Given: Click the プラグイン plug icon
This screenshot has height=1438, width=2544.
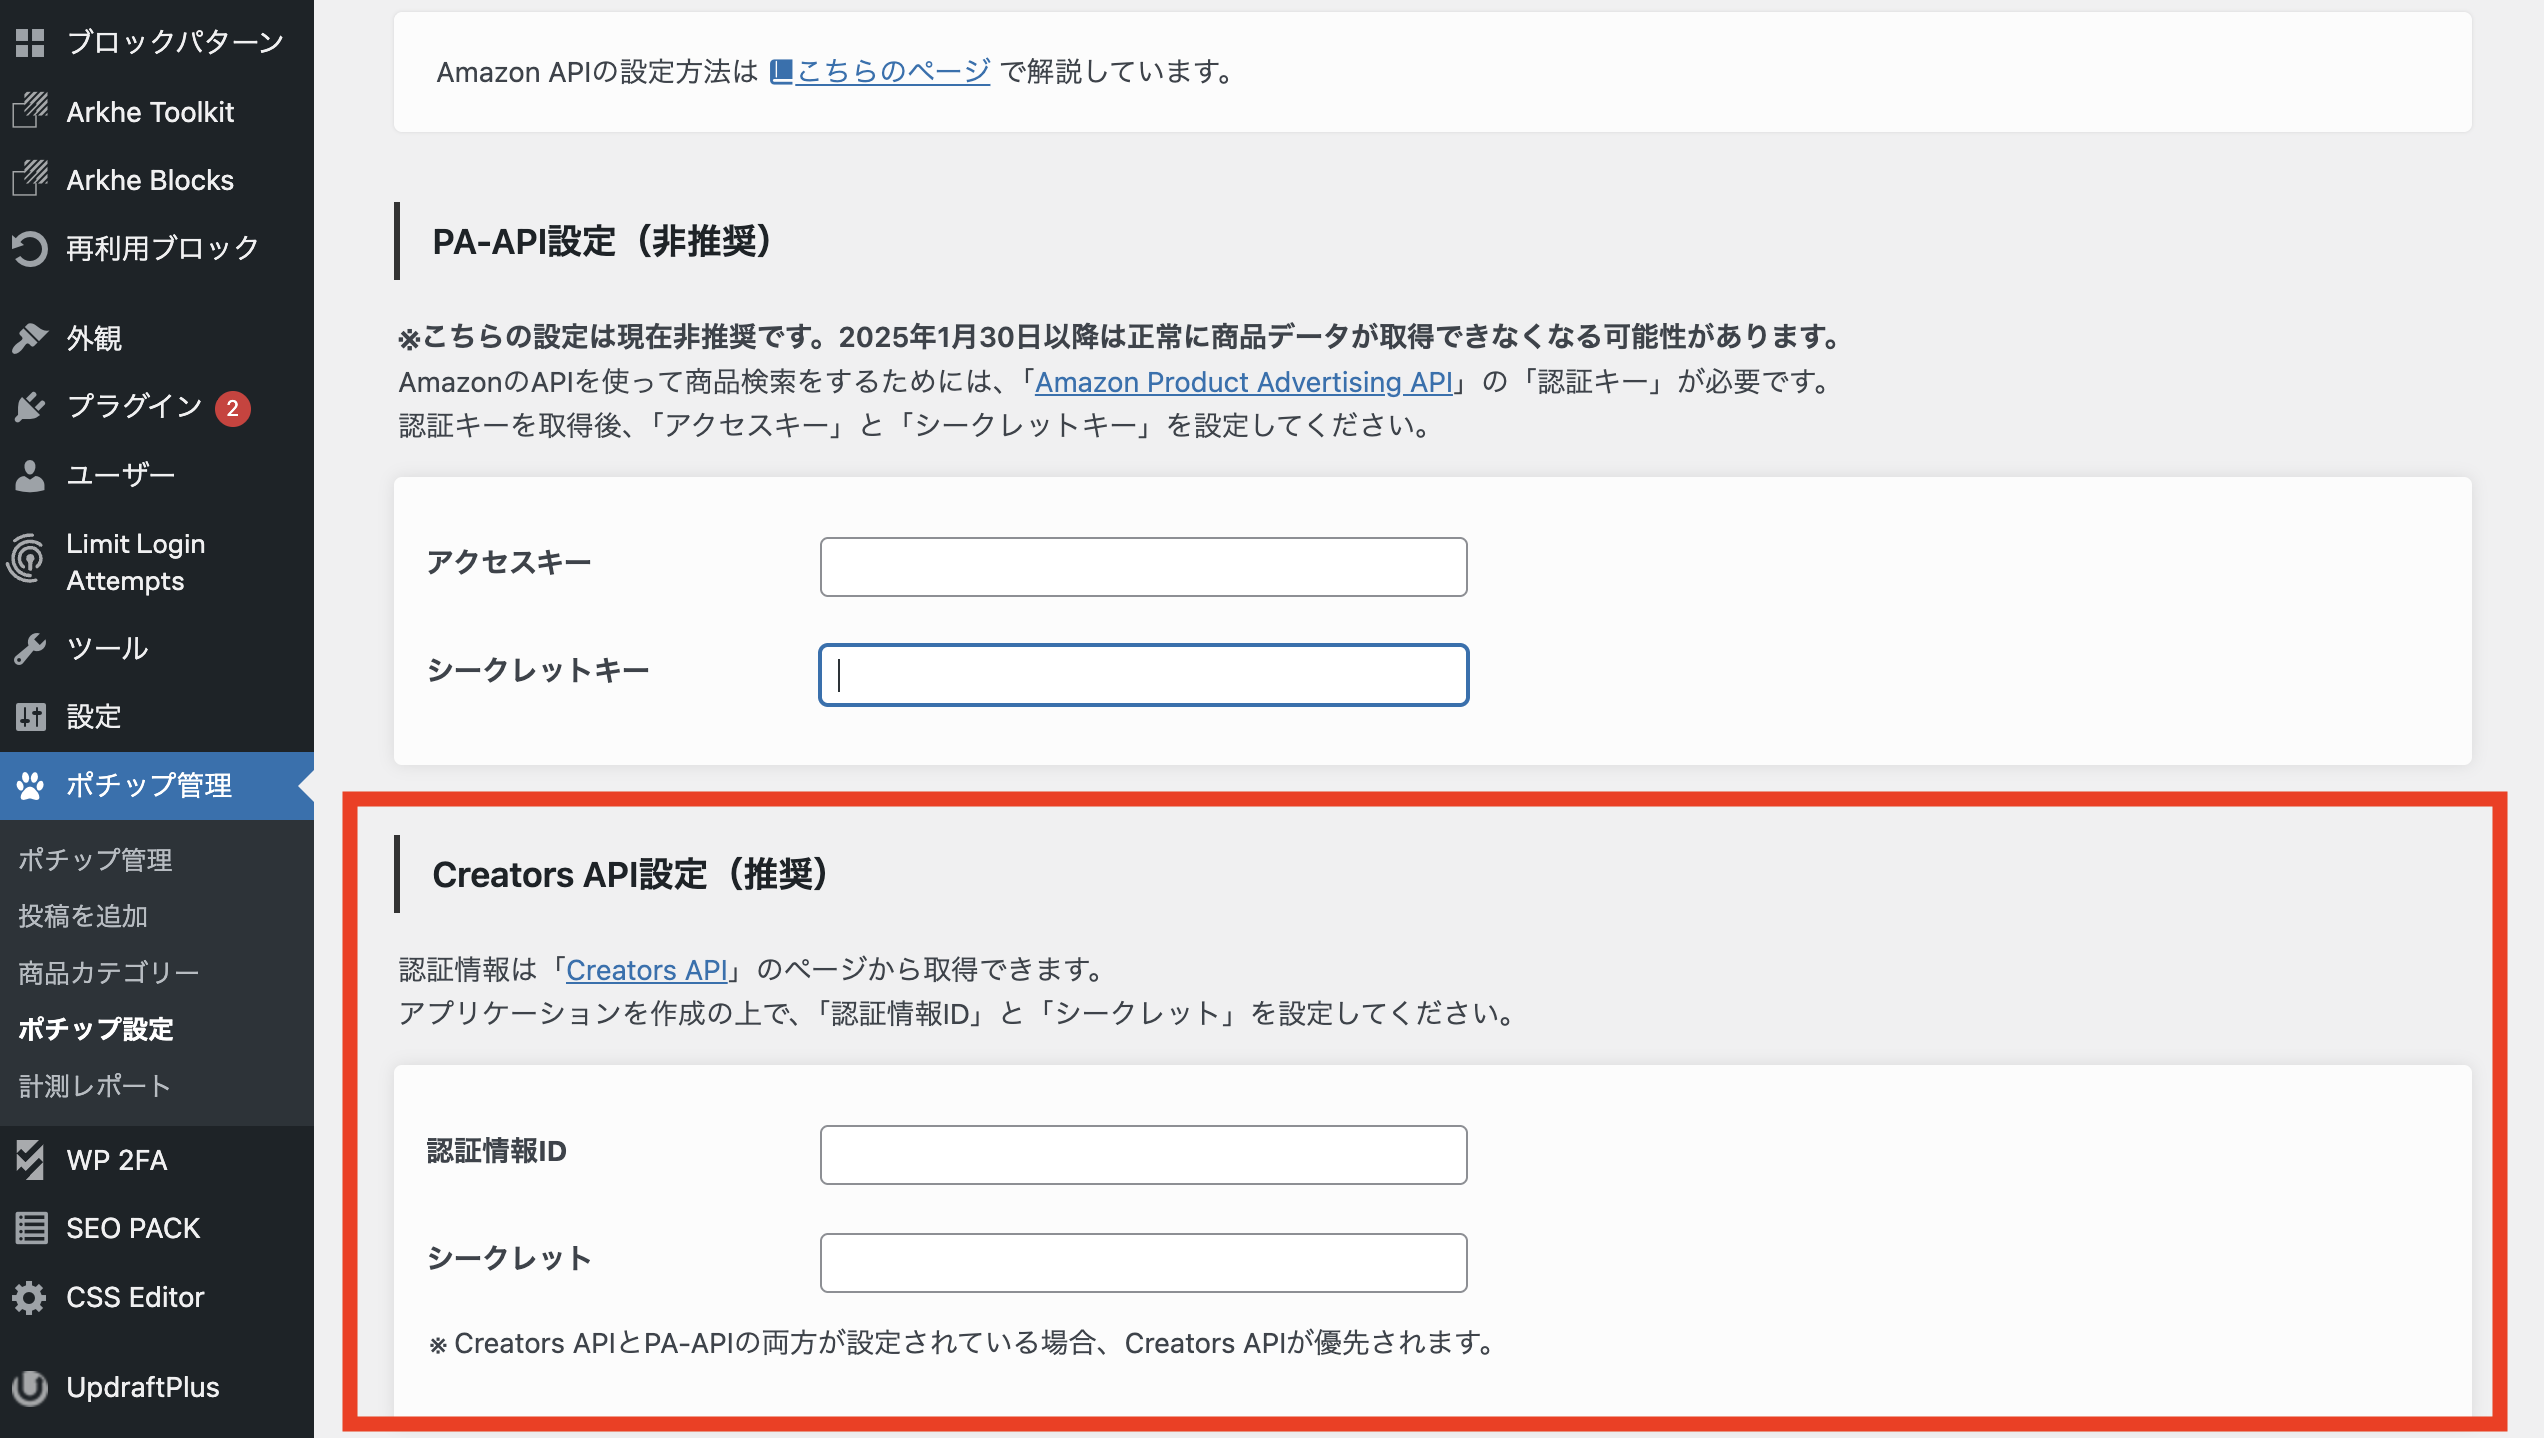Looking at the screenshot, I should (x=30, y=406).
